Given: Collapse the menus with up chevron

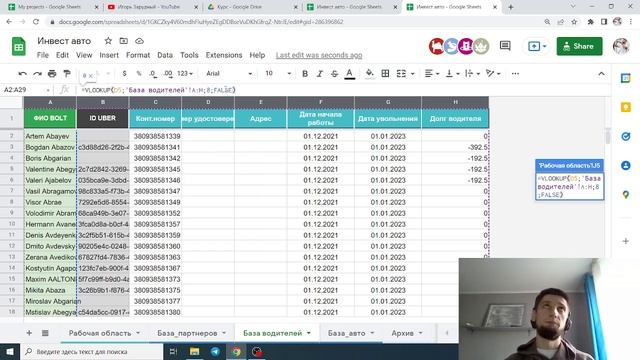Looking at the screenshot, I should coord(601,74).
